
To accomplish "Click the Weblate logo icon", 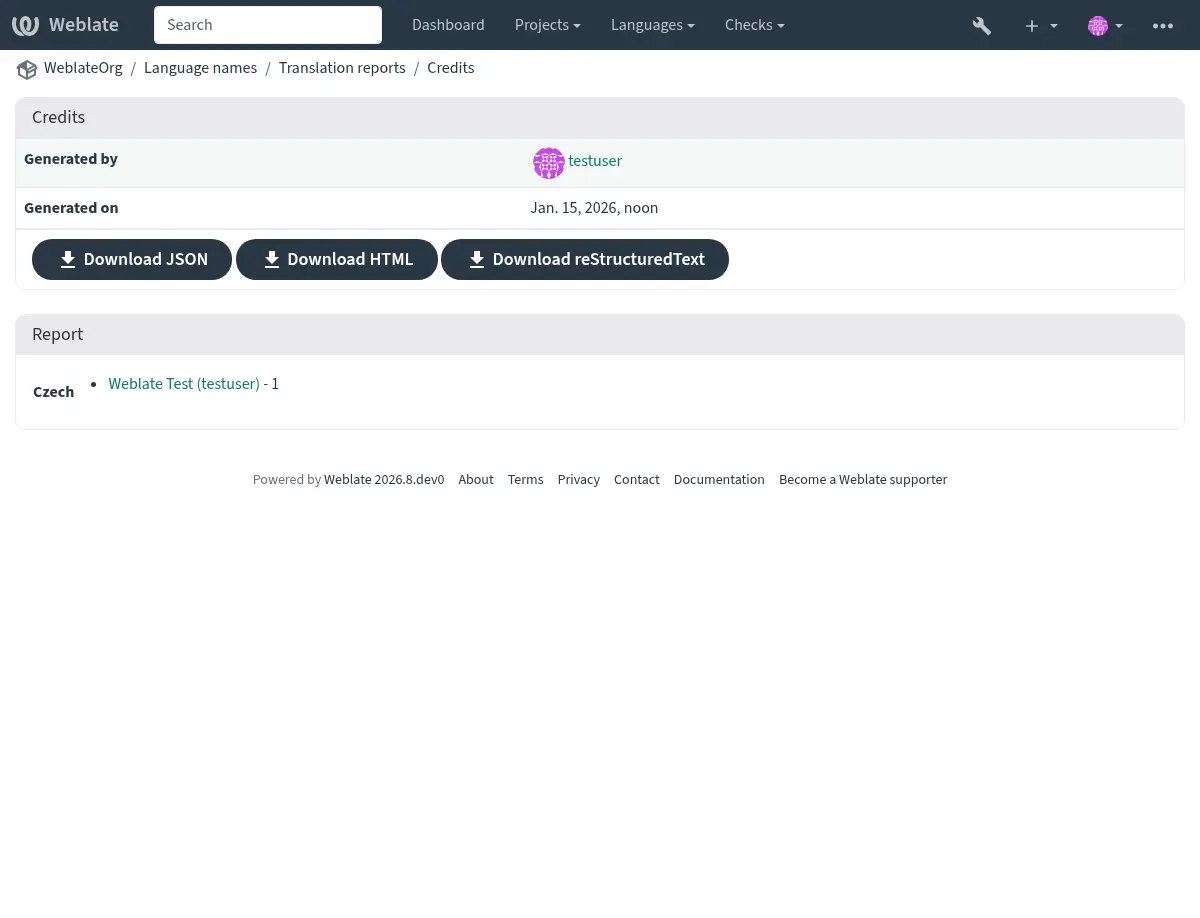I will click(26, 25).
